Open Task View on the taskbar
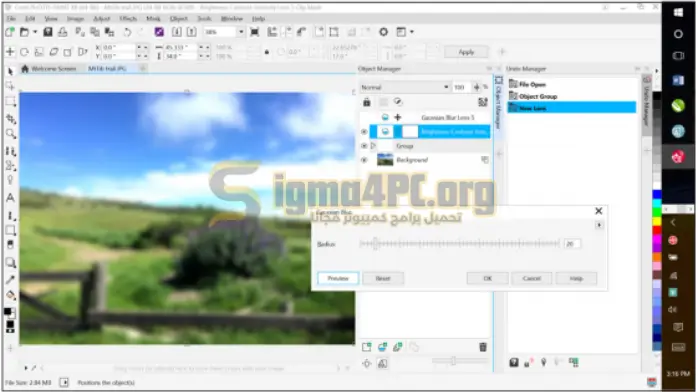Screen dimensions: 698x392 678,56
